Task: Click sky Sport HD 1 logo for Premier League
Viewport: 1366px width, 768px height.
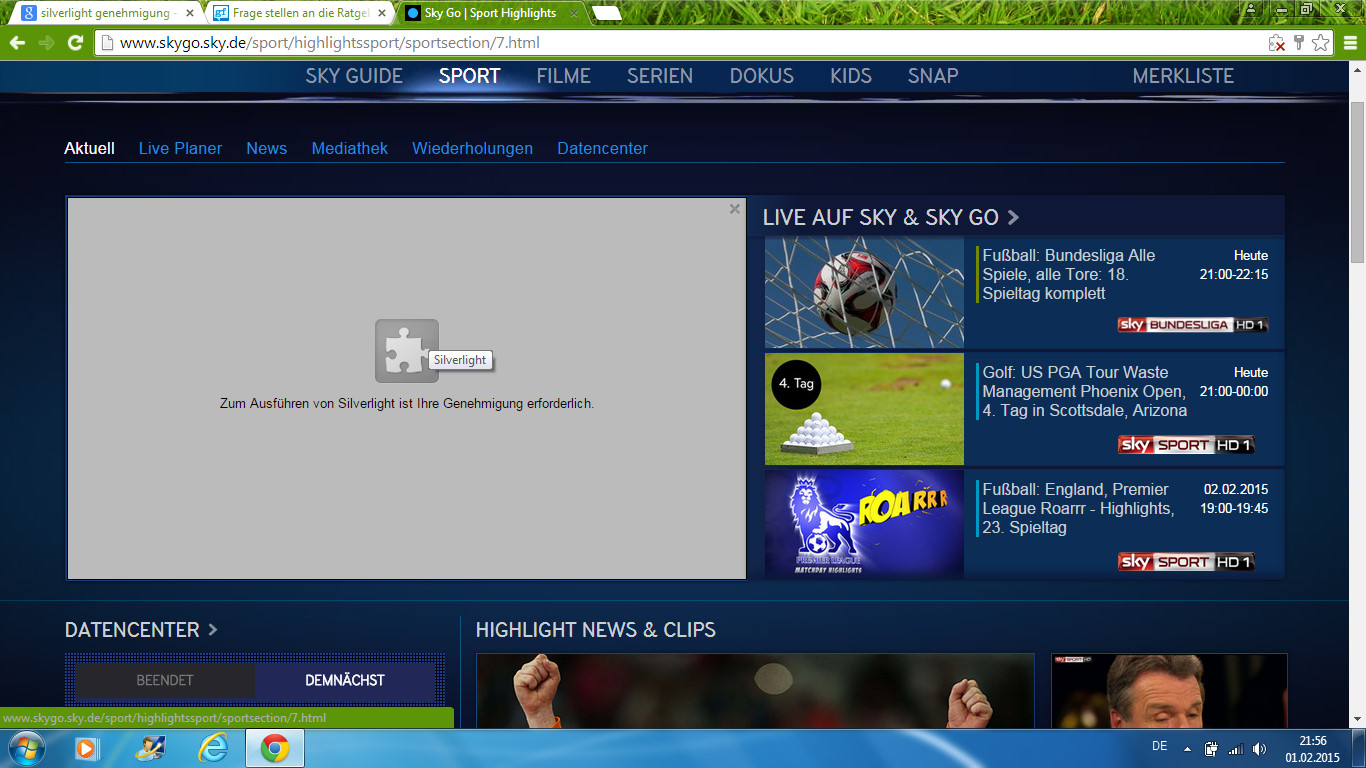Action: [x=1186, y=562]
